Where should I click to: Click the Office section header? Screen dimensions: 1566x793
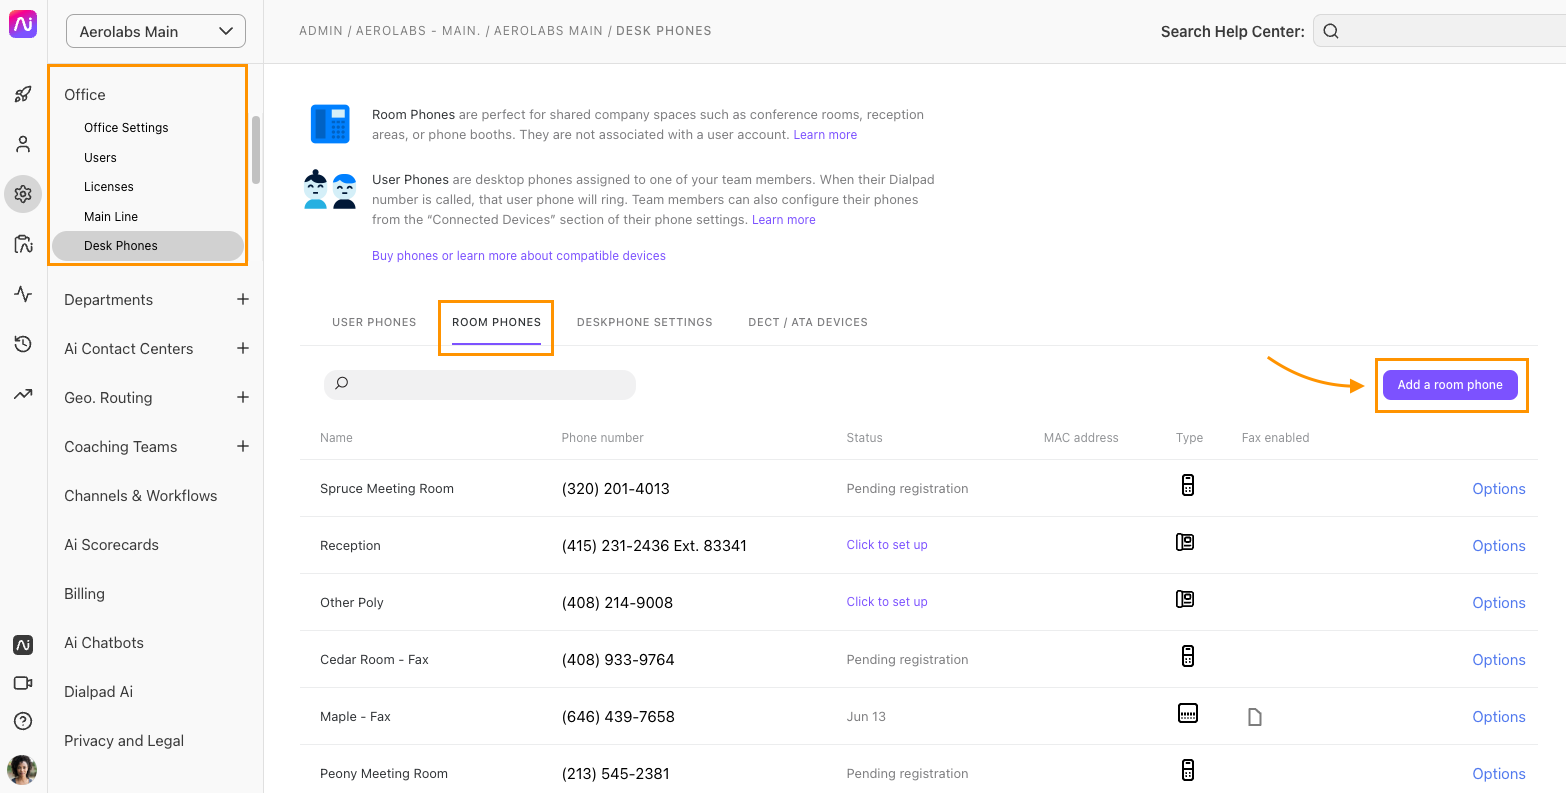tap(85, 95)
